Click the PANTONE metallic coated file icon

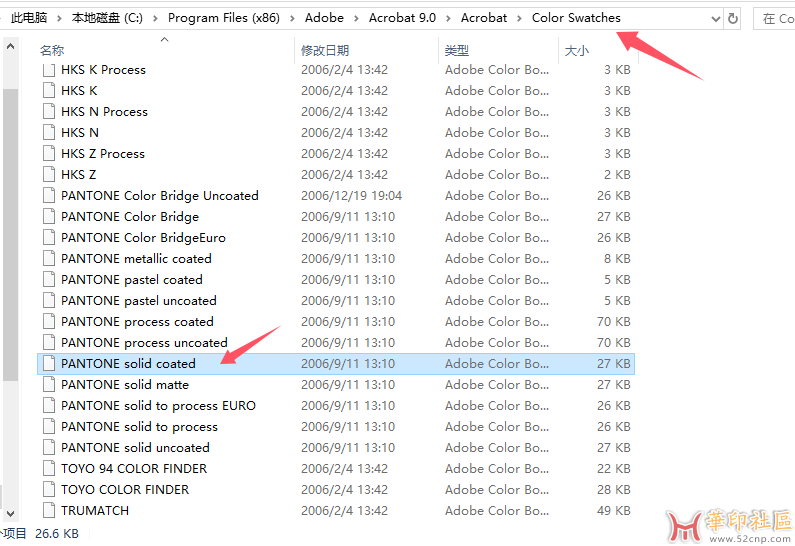(49, 259)
